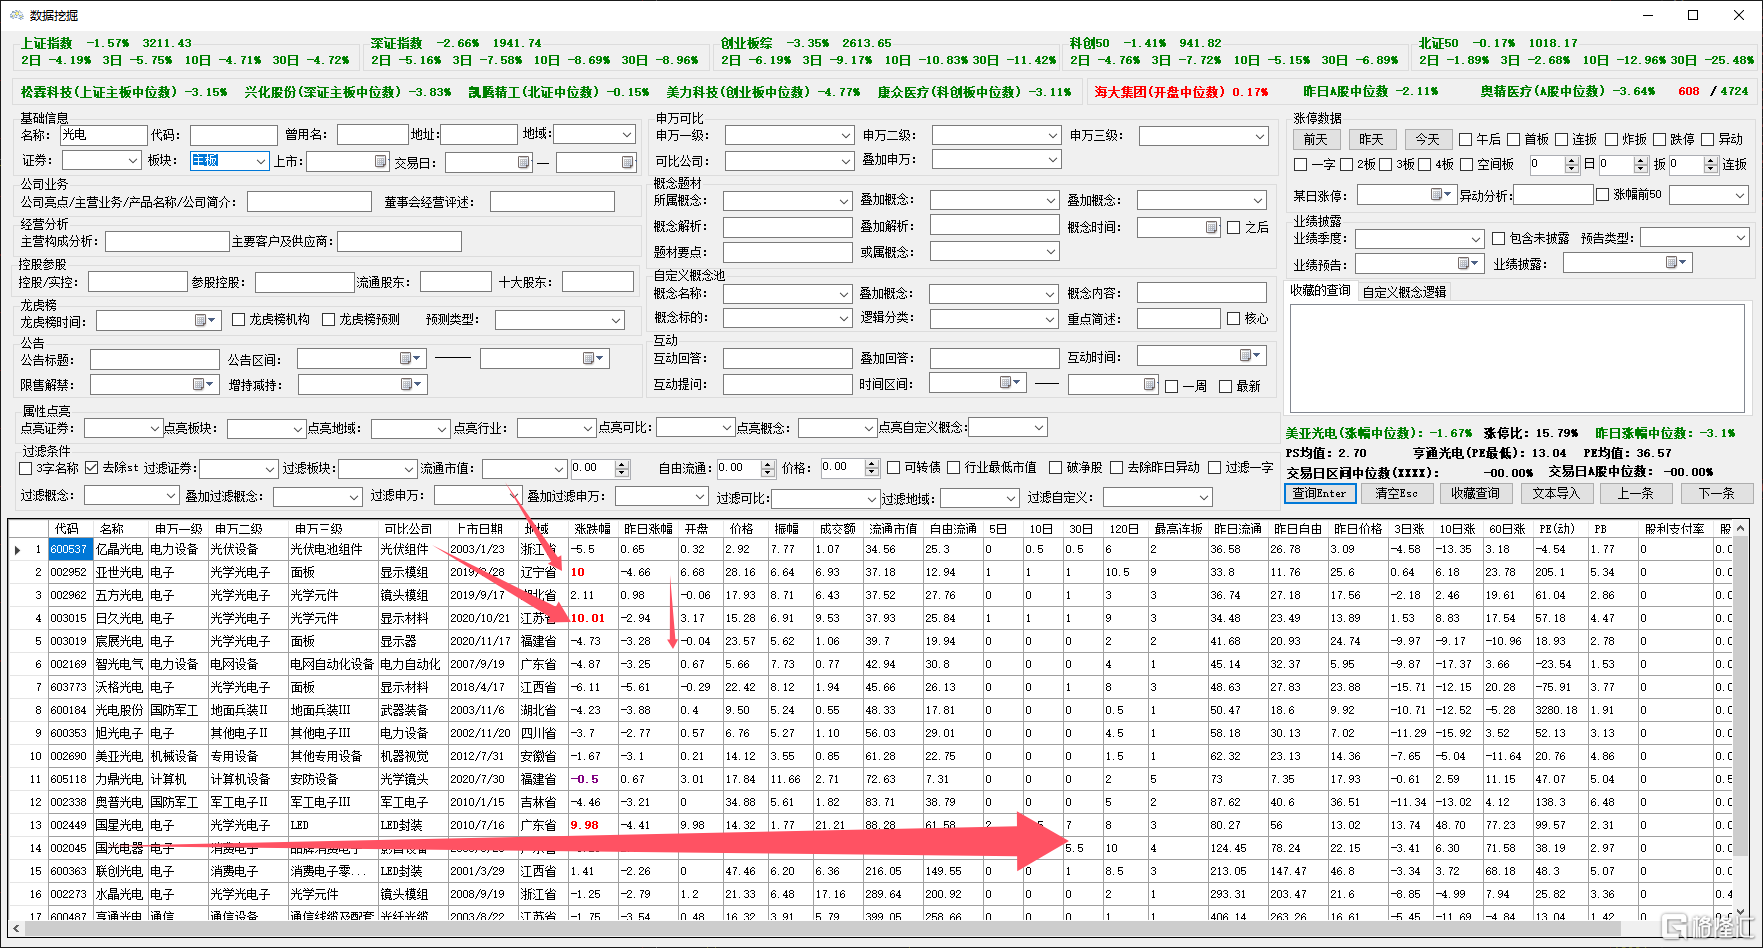This screenshot has width=1763, height=948.
Task: Open the 申万三级 dropdown
Action: coord(1260,135)
